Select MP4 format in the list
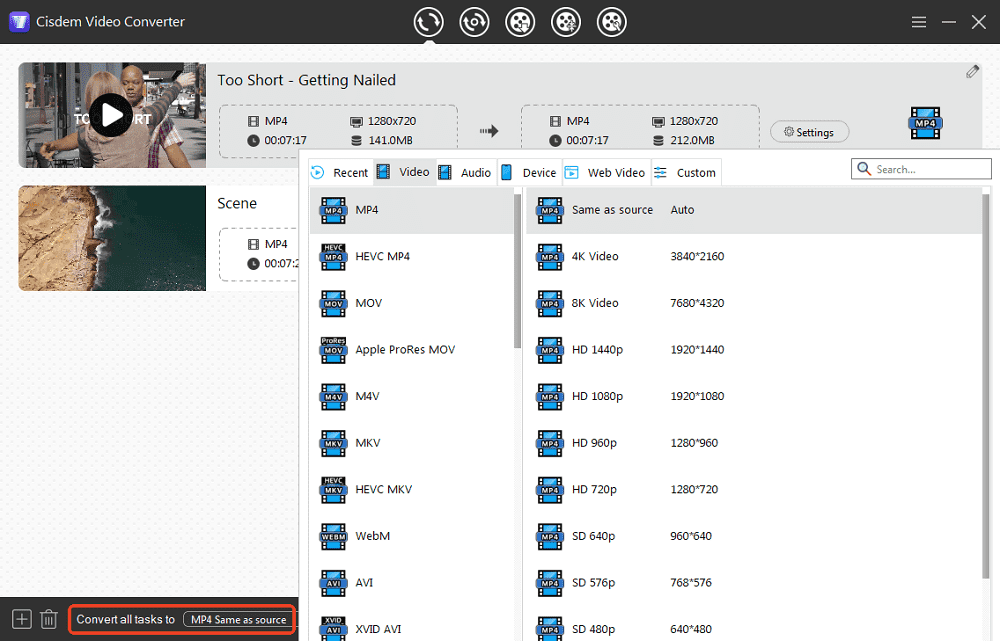 tap(411, 210)
